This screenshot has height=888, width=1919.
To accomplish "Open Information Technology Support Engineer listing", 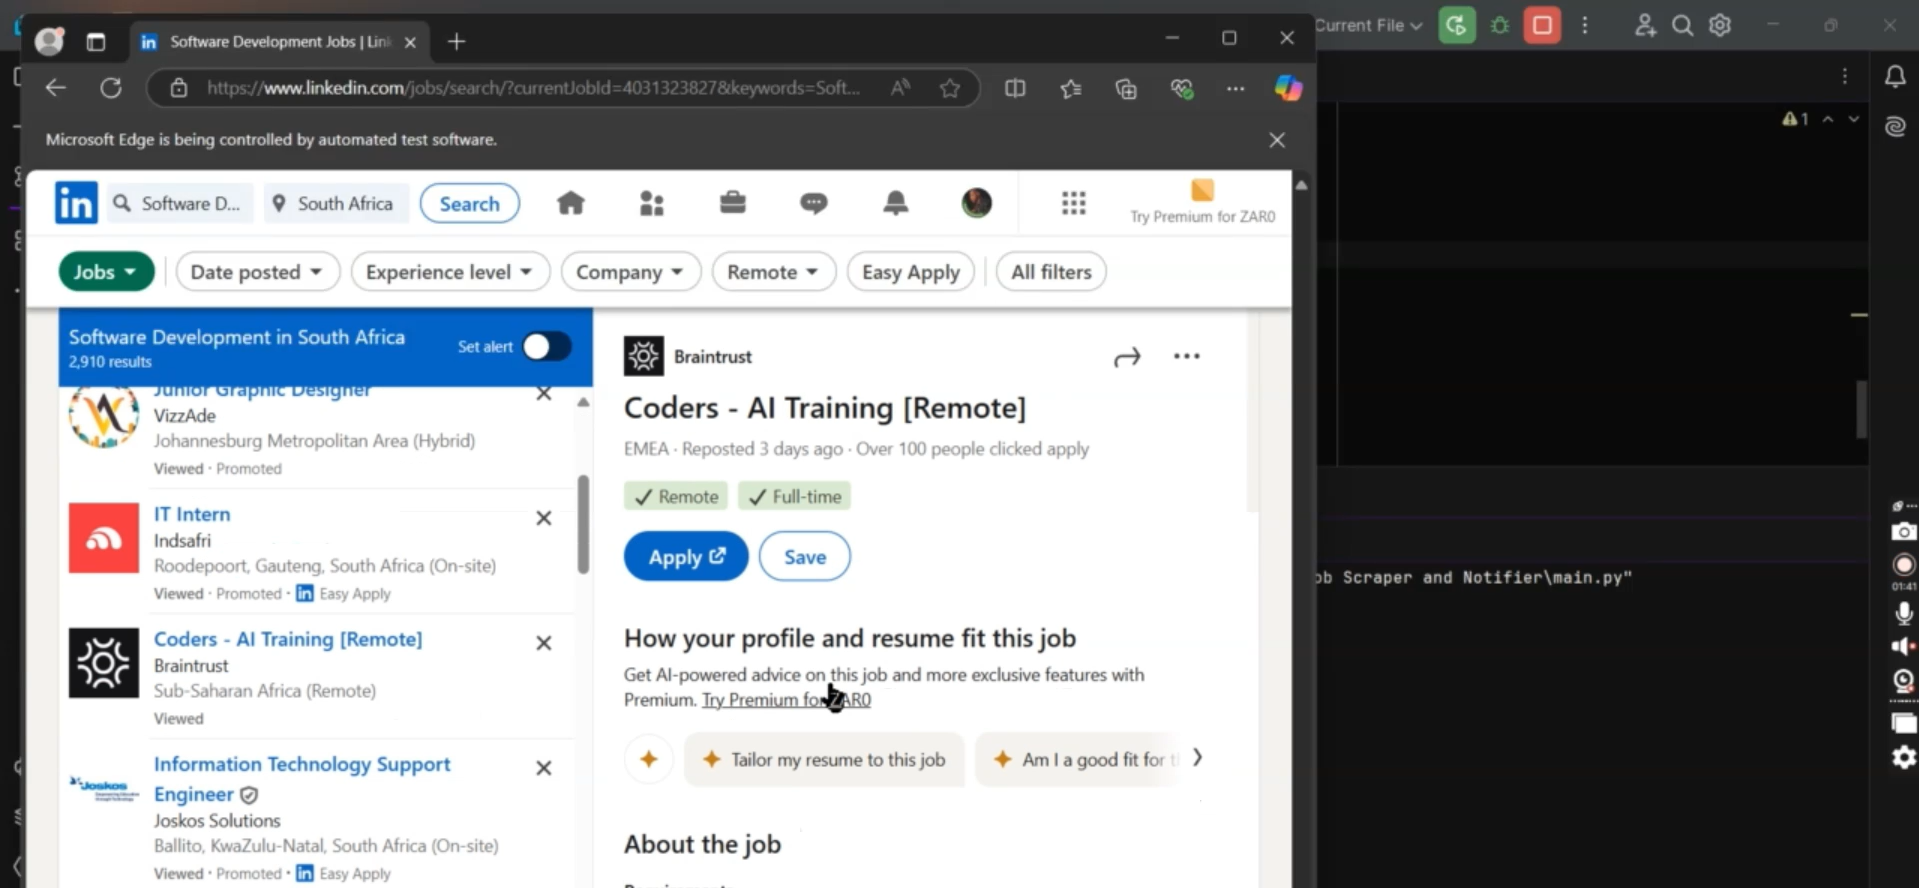I will 302,779.
